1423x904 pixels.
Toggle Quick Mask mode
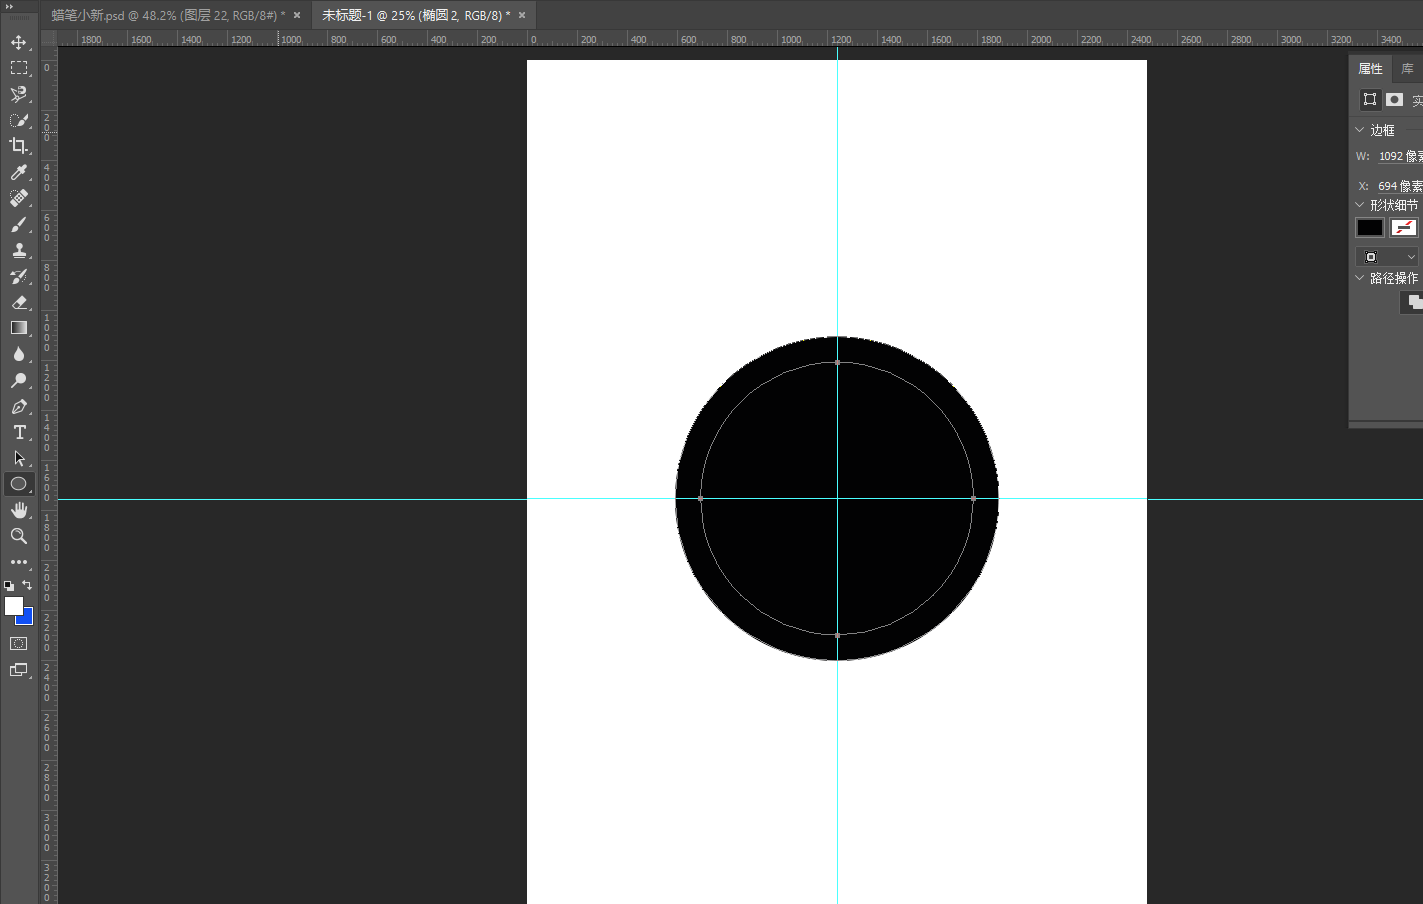point(18,643)
